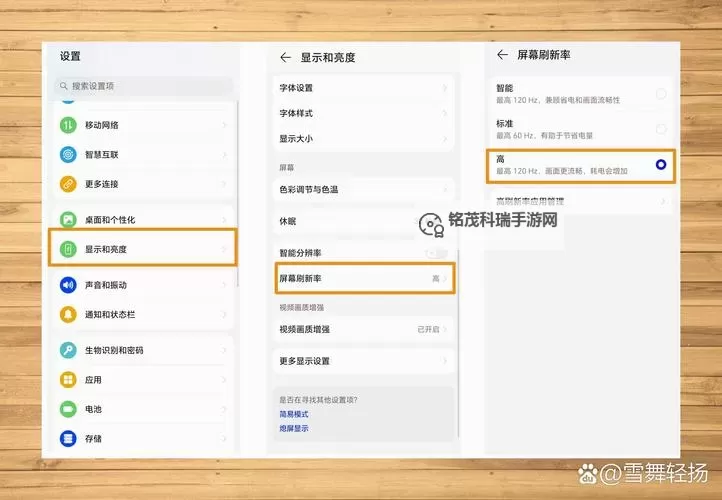Tap the 生物识别和密码 key icon
The image size is (722, 500).
pyautogui.click(x=68, y=350)
